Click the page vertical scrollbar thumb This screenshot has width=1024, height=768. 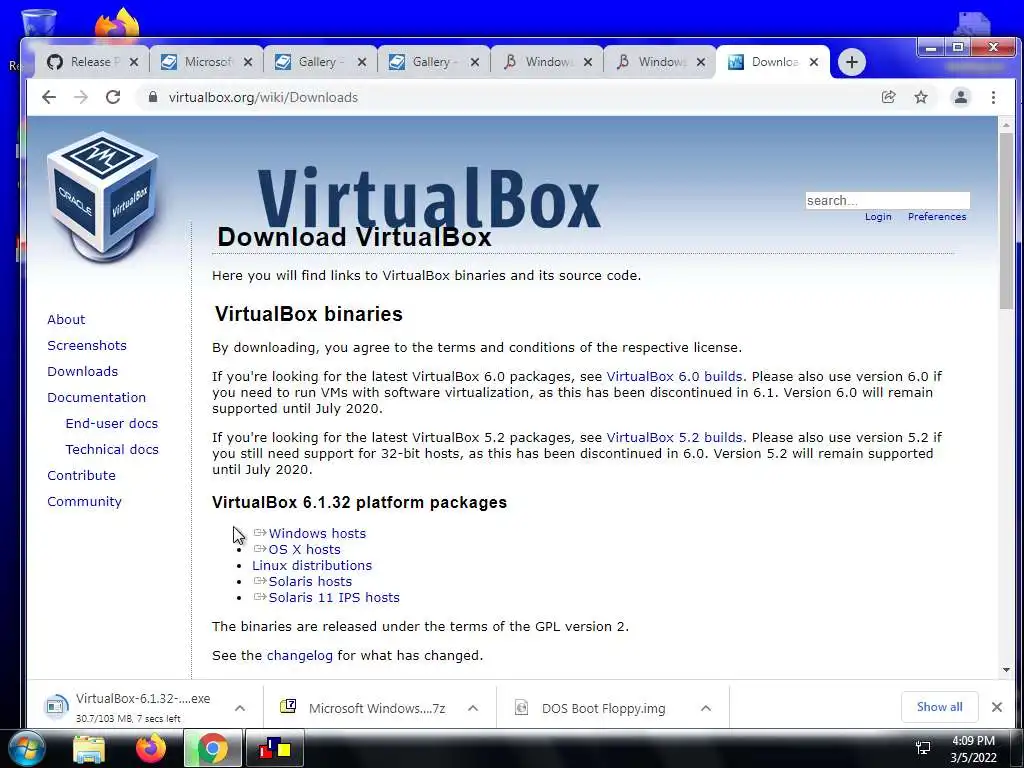1006,220
